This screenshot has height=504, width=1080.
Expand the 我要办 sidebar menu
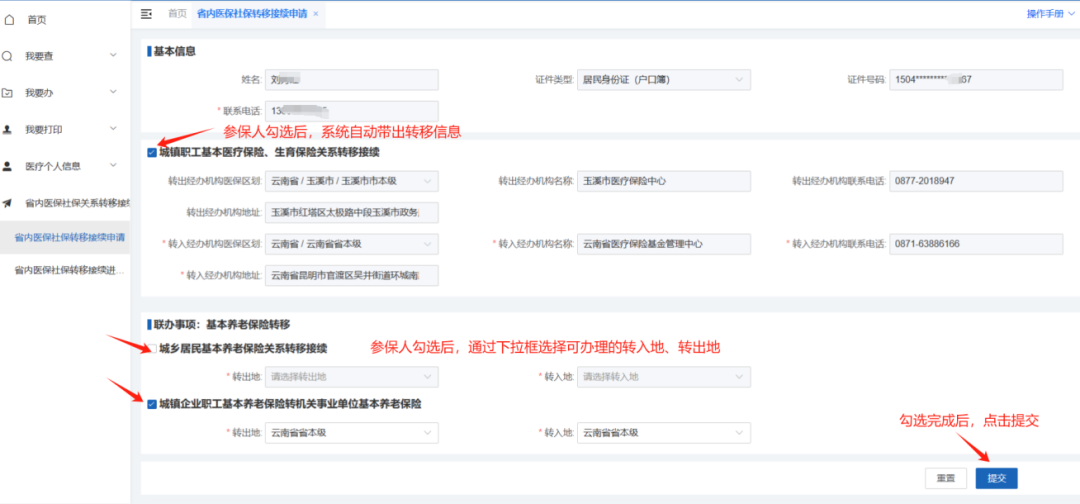[65, 93]
